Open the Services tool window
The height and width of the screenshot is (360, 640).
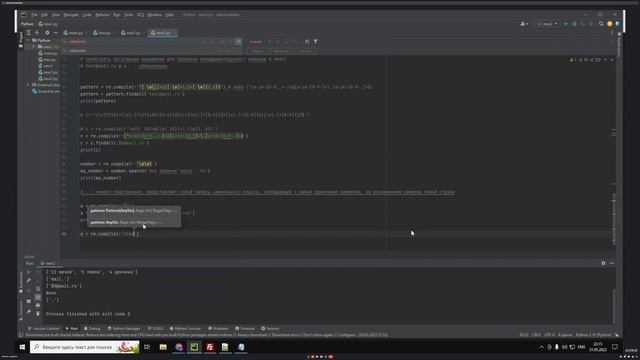pyautogui.click(x=270, y=329)
